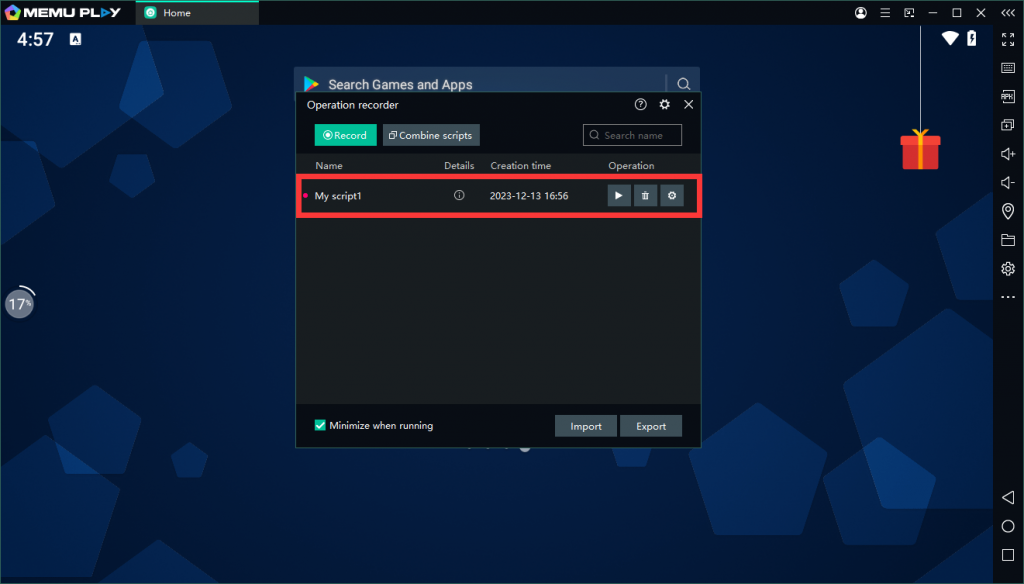The height and width of the screenshot is (584, 1024).
Task: Click the 17% performance indicator circle
Action: (x=19, y=302)
